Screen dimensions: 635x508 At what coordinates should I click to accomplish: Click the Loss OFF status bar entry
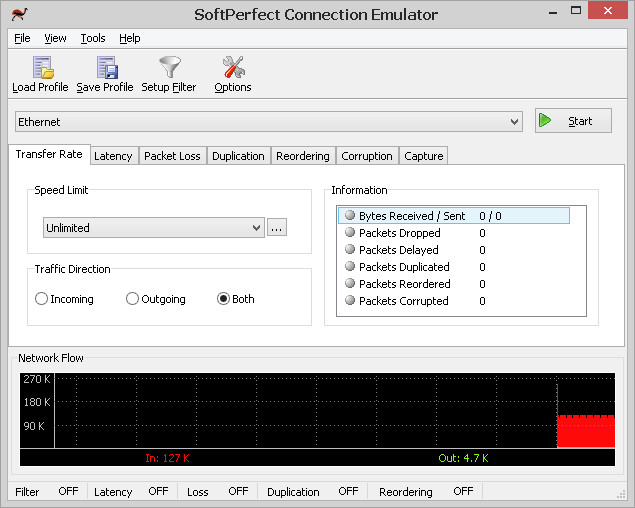[x=217, y=491]
